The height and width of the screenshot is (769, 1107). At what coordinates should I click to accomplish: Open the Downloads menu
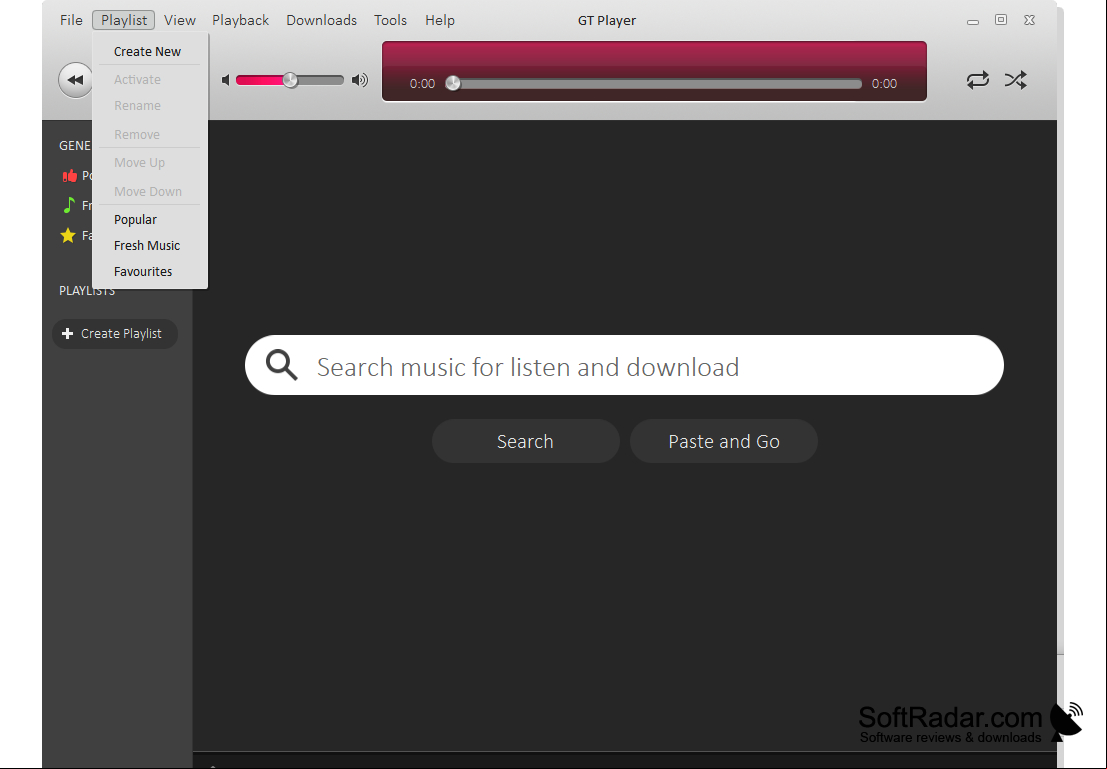point(321,20)
